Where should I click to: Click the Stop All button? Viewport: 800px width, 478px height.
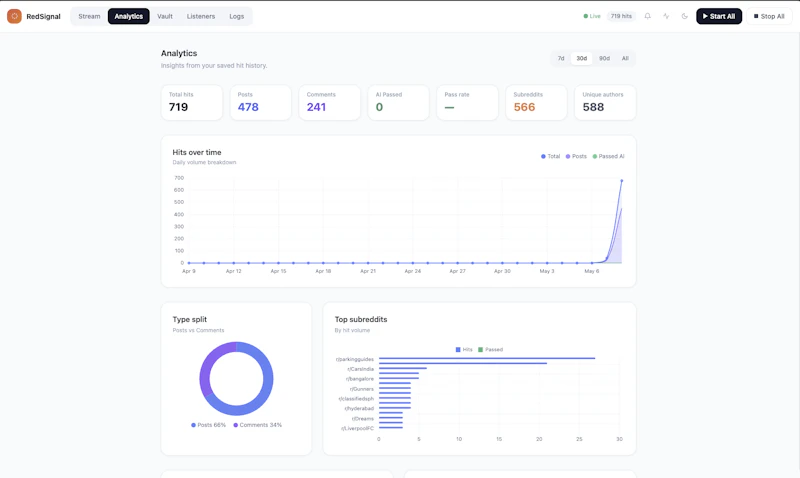pos(769,16)
